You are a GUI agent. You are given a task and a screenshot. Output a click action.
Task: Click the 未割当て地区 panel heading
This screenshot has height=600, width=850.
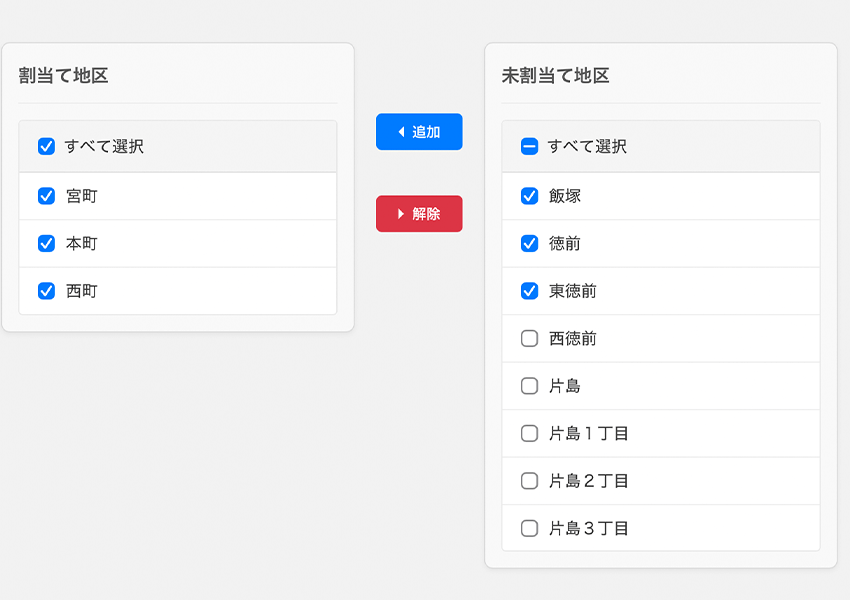(555, 76)
